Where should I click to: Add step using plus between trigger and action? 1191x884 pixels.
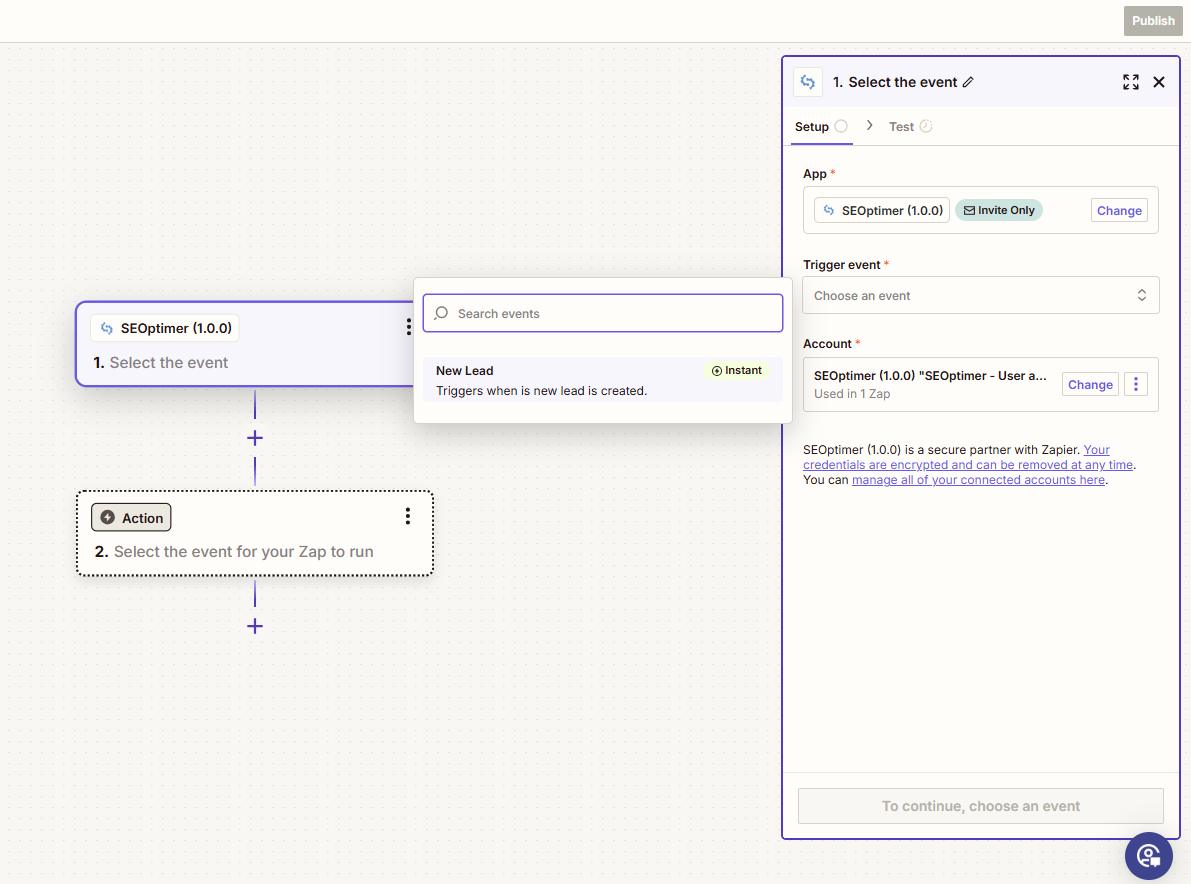255,438
